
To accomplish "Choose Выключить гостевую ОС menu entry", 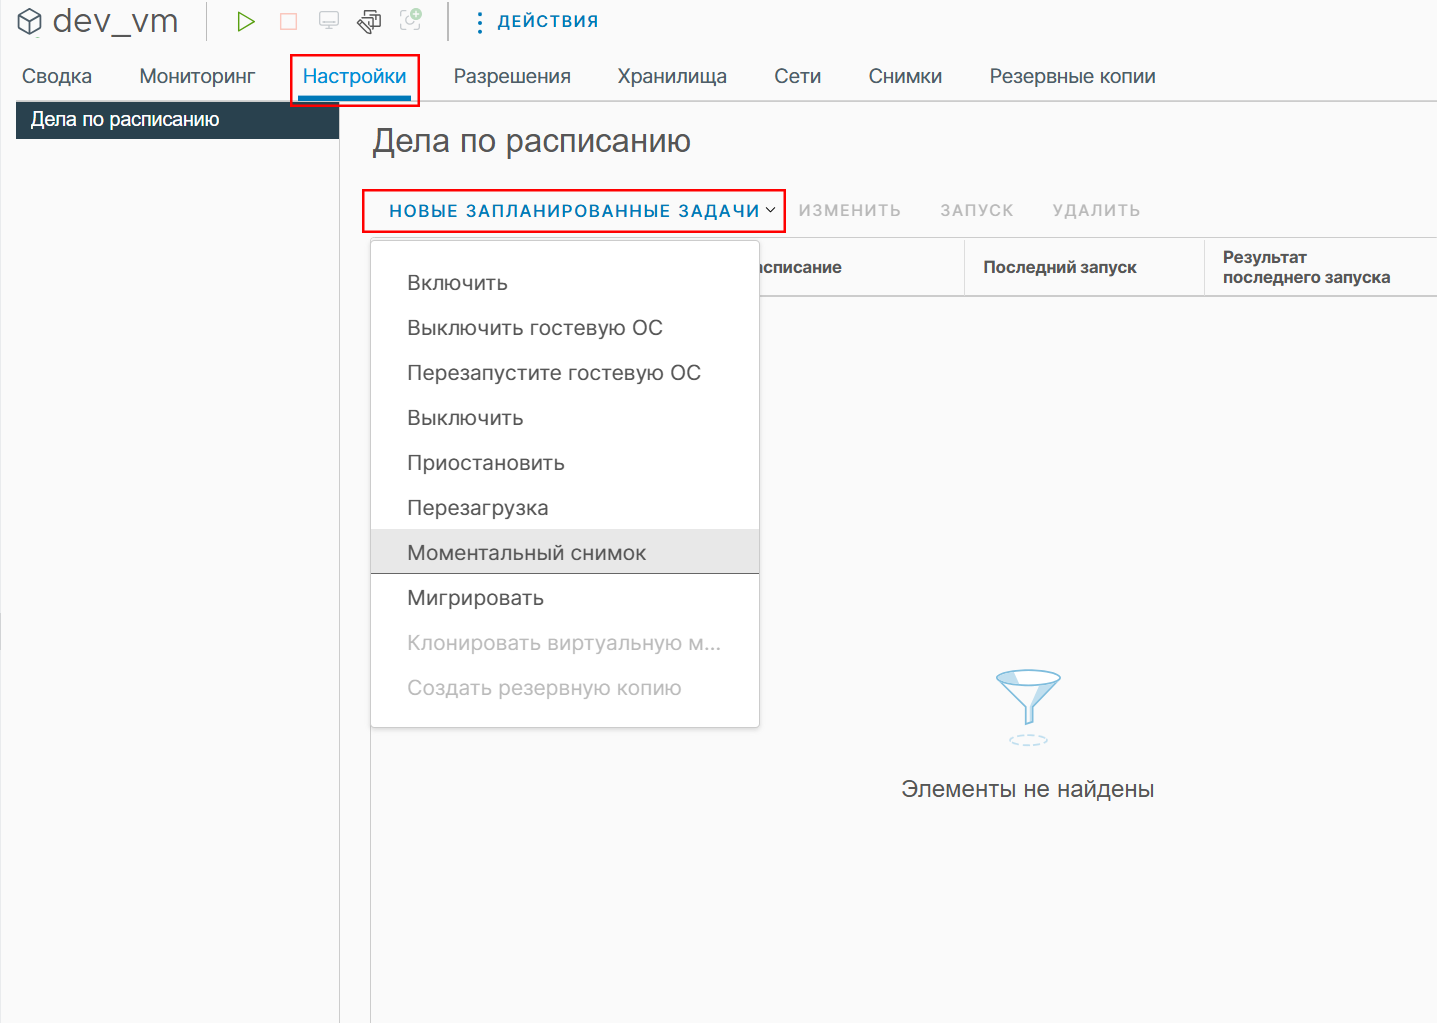I will 565,328.
